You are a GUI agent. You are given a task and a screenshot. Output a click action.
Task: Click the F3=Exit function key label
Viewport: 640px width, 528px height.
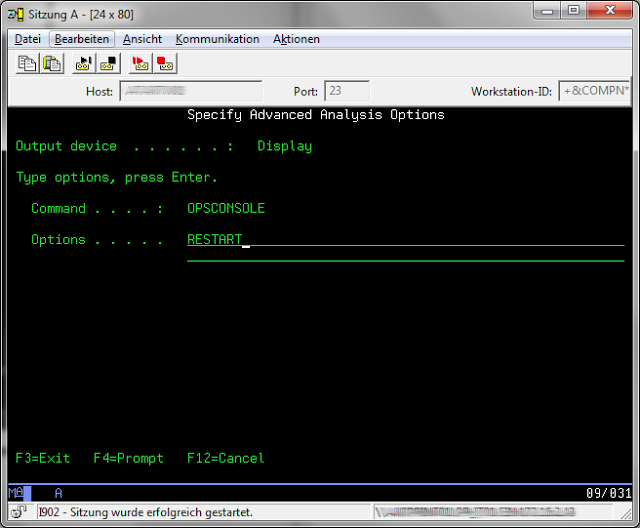(43, 458)
